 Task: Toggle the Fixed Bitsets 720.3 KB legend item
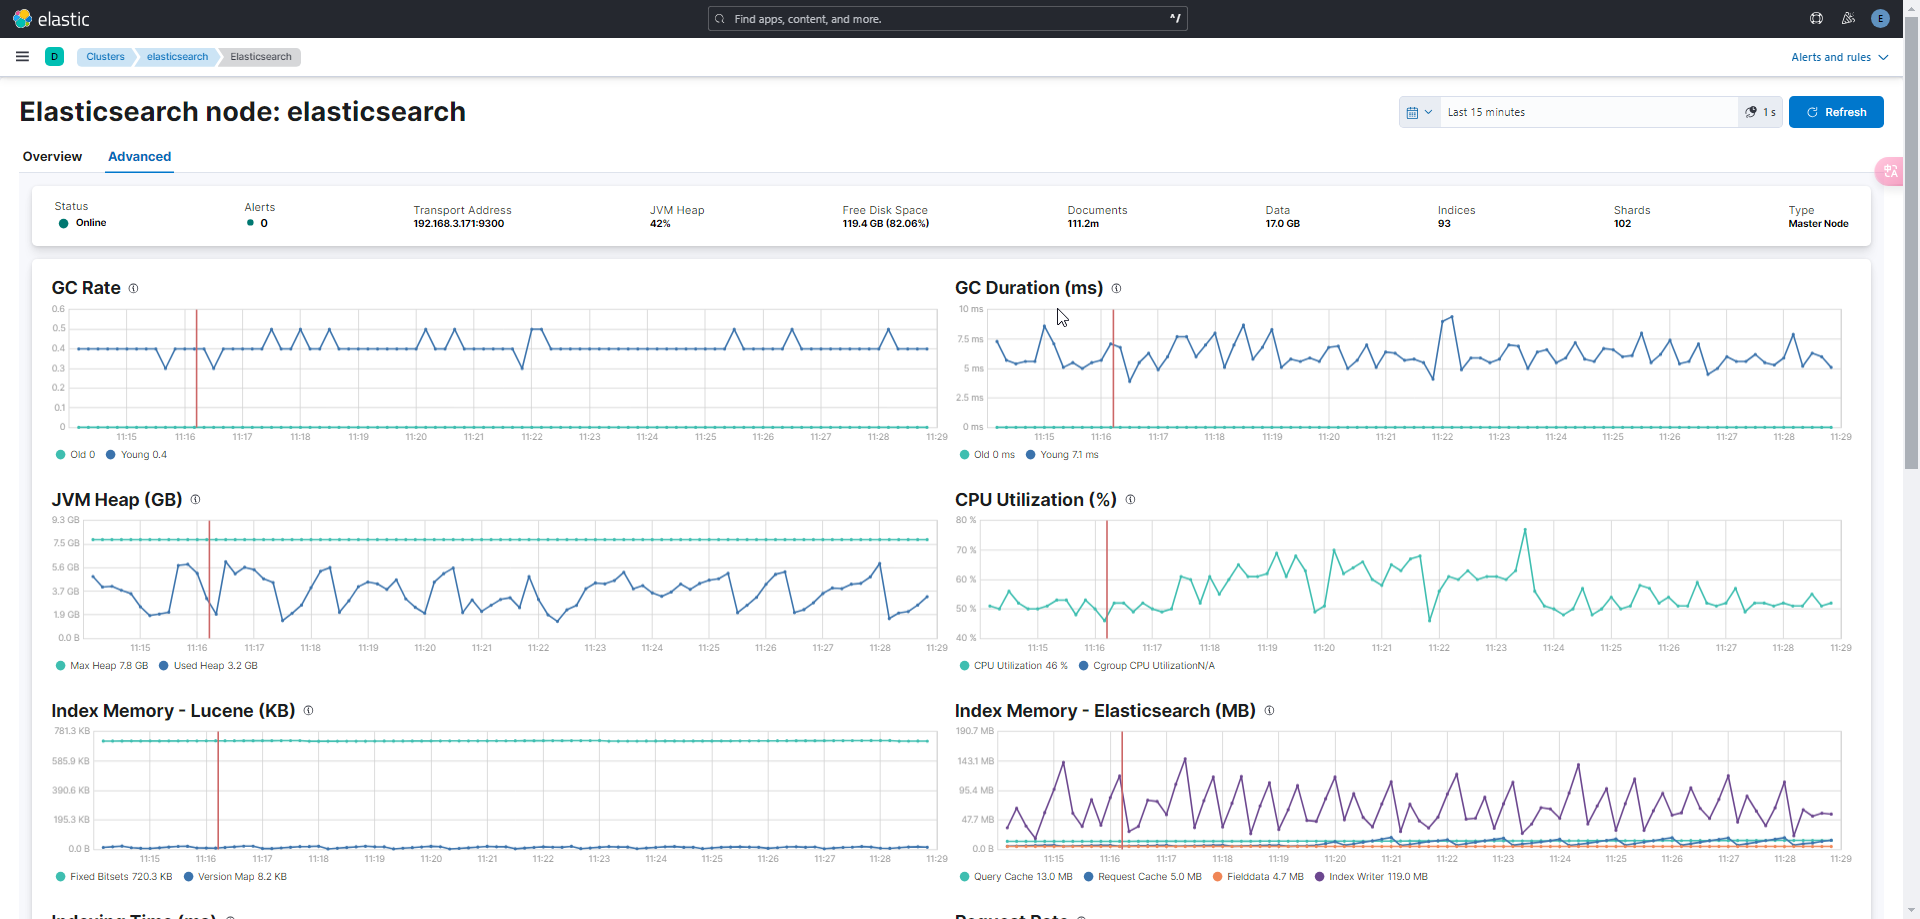[114, 877]
